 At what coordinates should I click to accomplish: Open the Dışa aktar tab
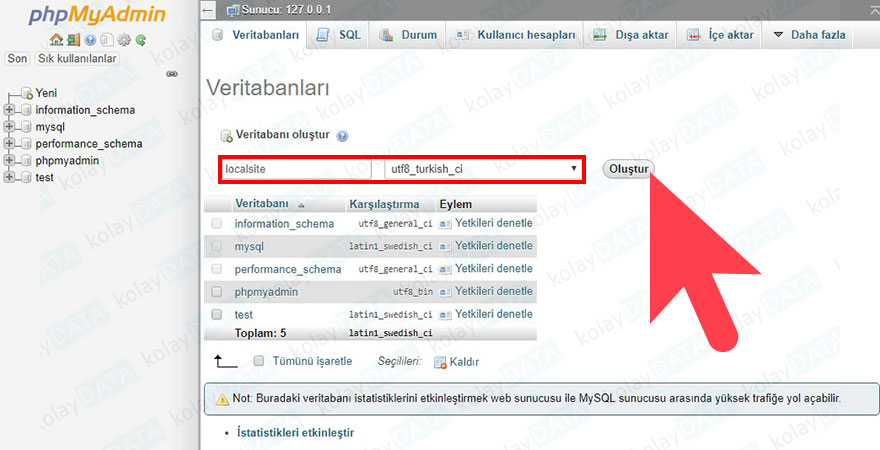click(x=631, y=35)
